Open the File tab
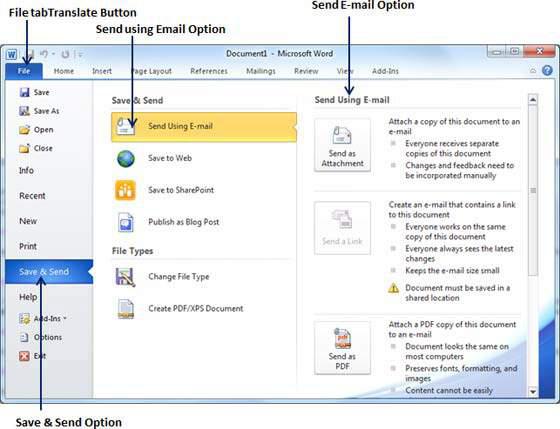This screenshot has width=560, height=429. click(24, 71)
